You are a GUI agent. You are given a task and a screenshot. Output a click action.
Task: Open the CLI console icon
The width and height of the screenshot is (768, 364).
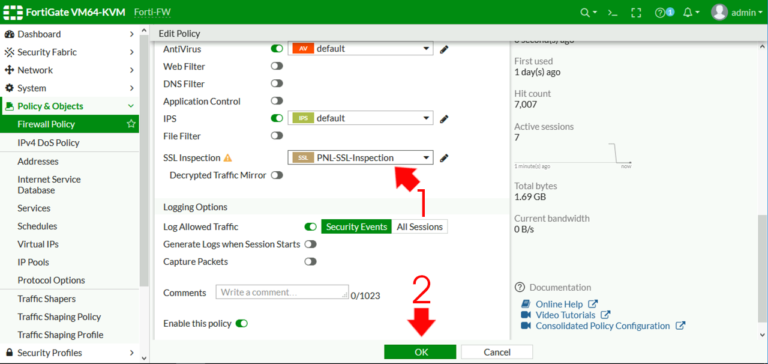pos(613,13)
